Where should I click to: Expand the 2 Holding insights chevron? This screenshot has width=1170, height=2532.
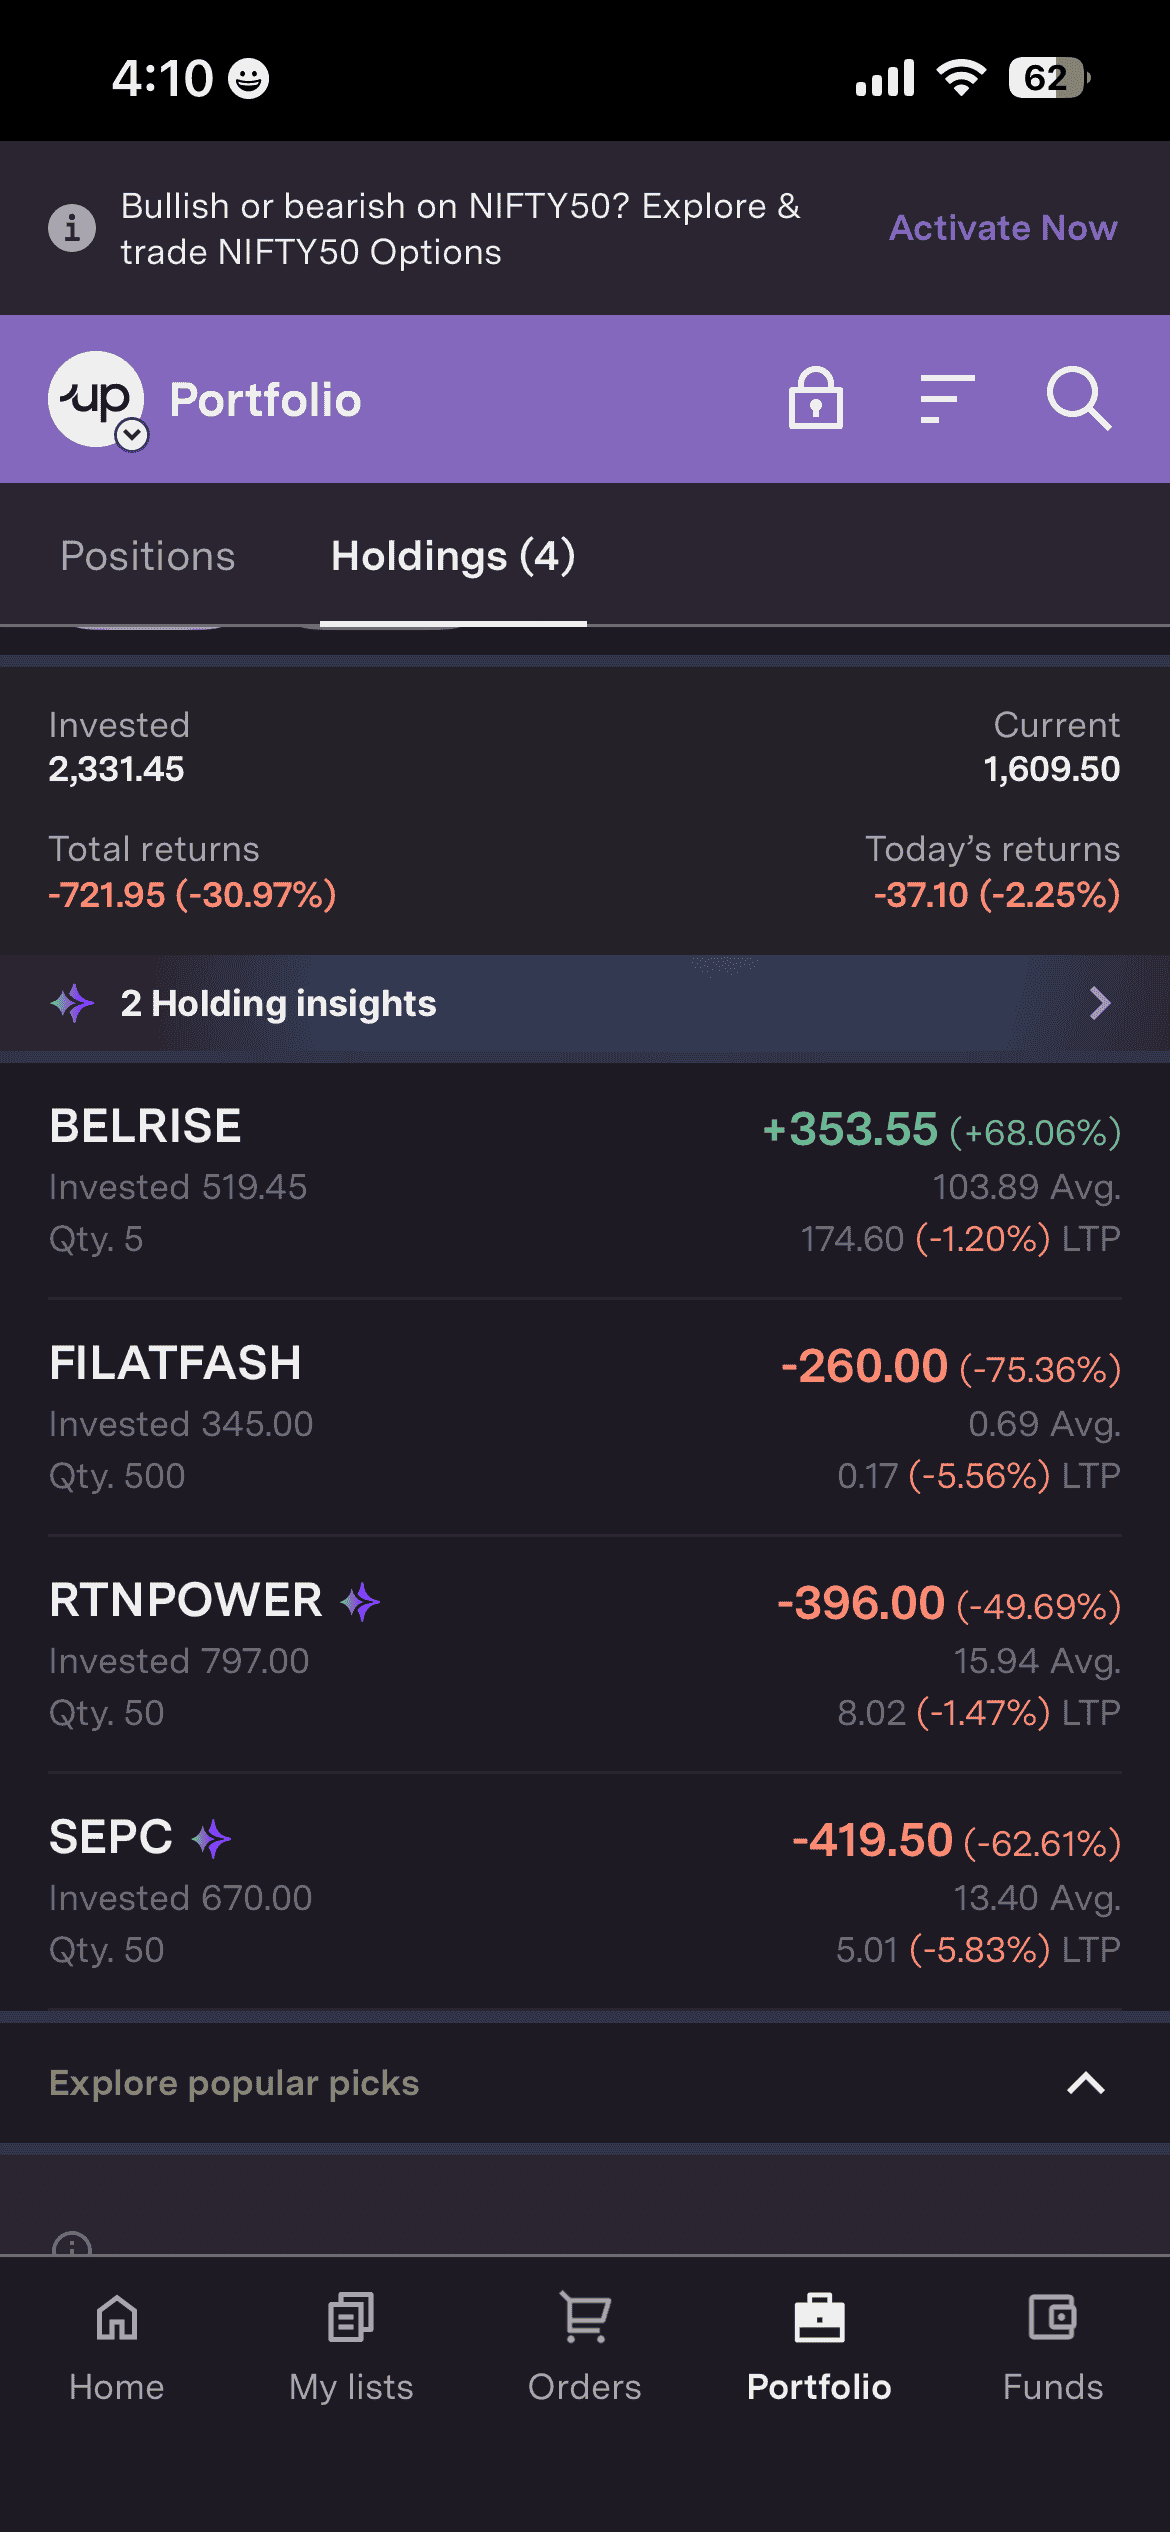(x=1100, y=1003)
